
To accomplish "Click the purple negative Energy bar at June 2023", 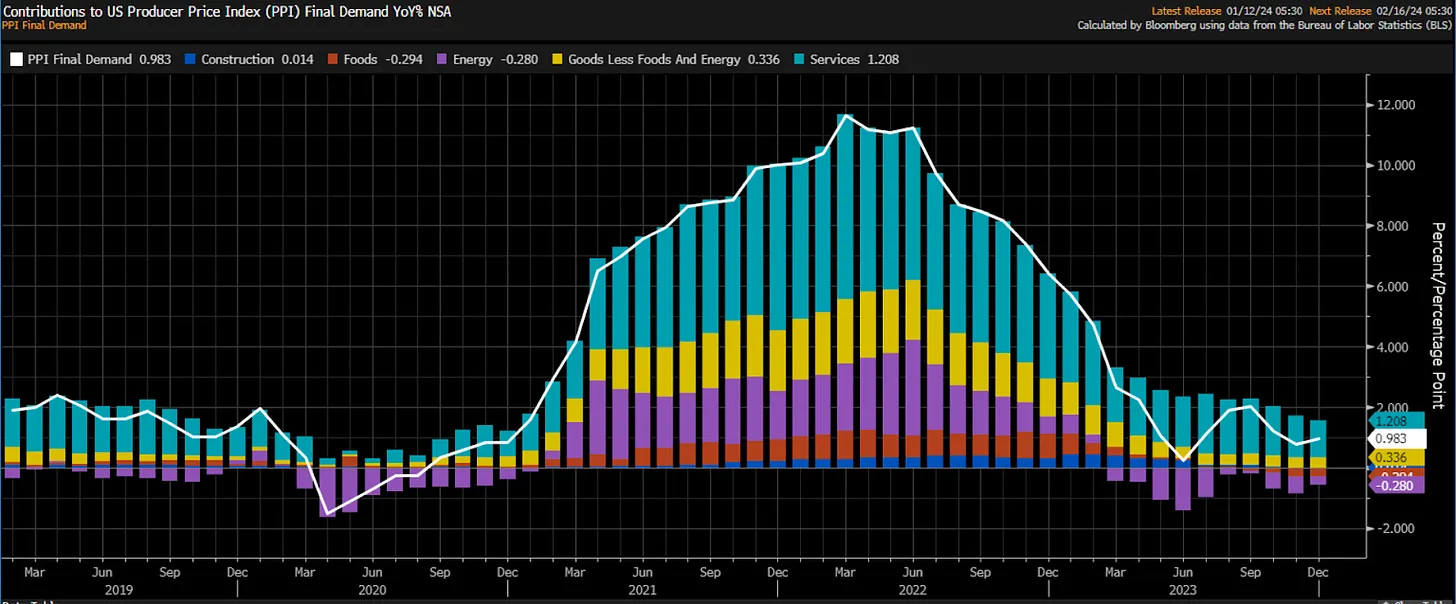I will pos(1183,489).
